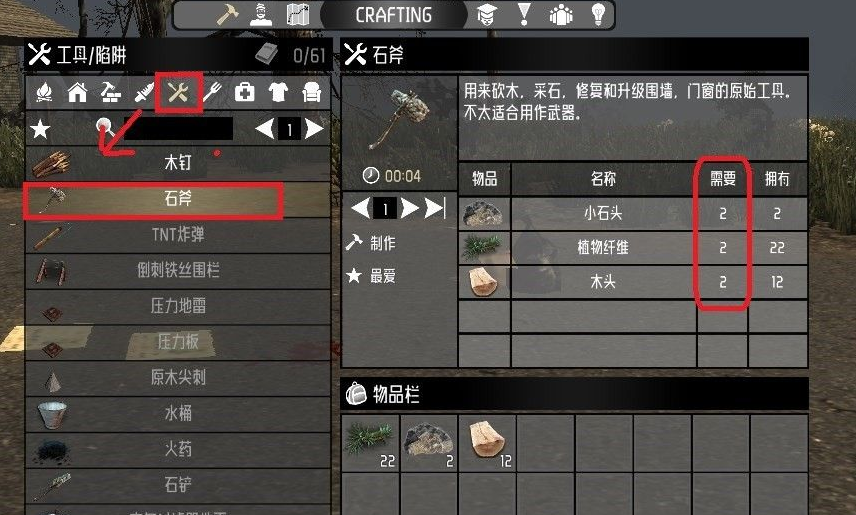
Task: Open the character icon tab
Action: (261, 15)
